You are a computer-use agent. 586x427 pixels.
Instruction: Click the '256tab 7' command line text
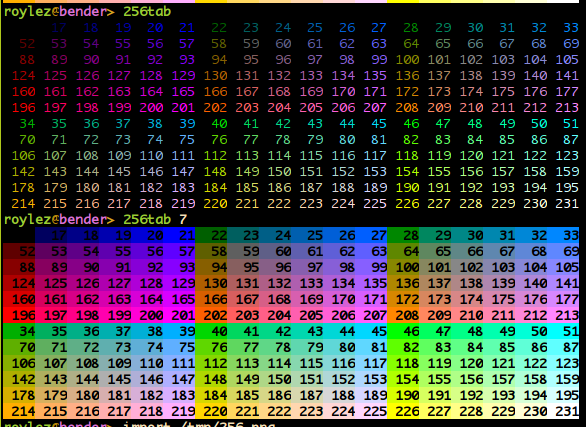[x=155, y=219]
